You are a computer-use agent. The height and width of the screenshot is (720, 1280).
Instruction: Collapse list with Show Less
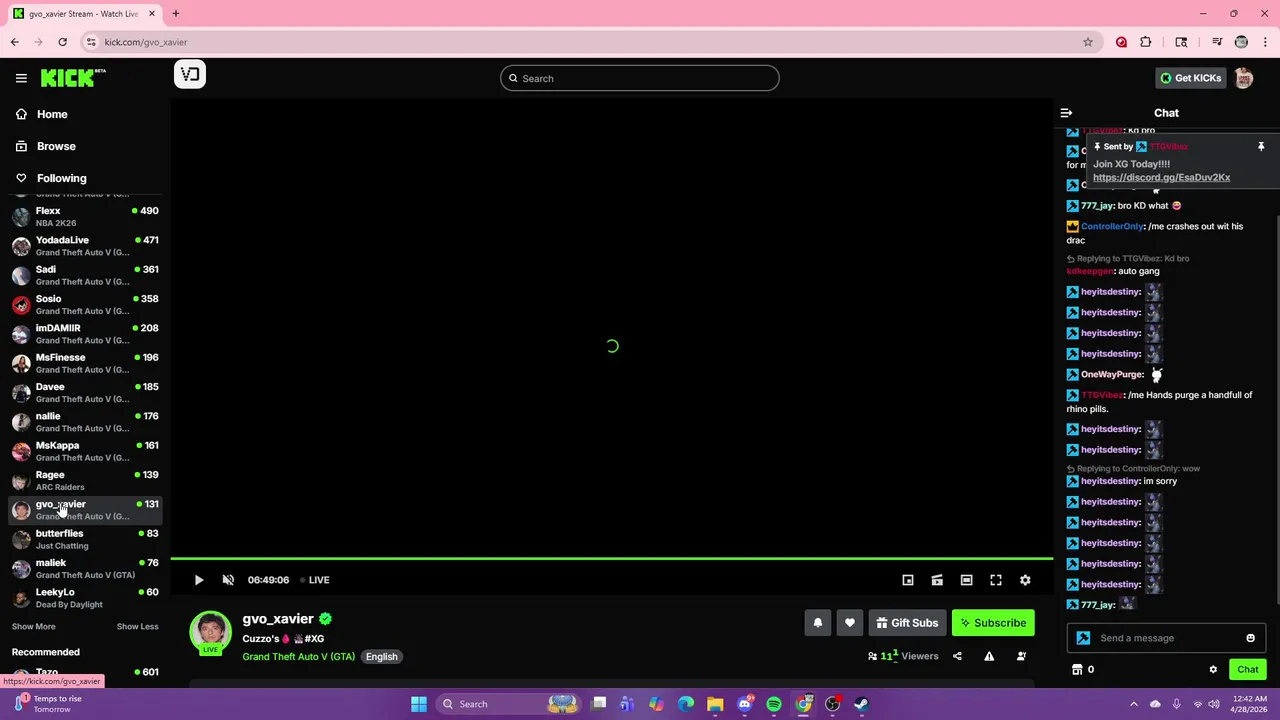tap(137, 626)
